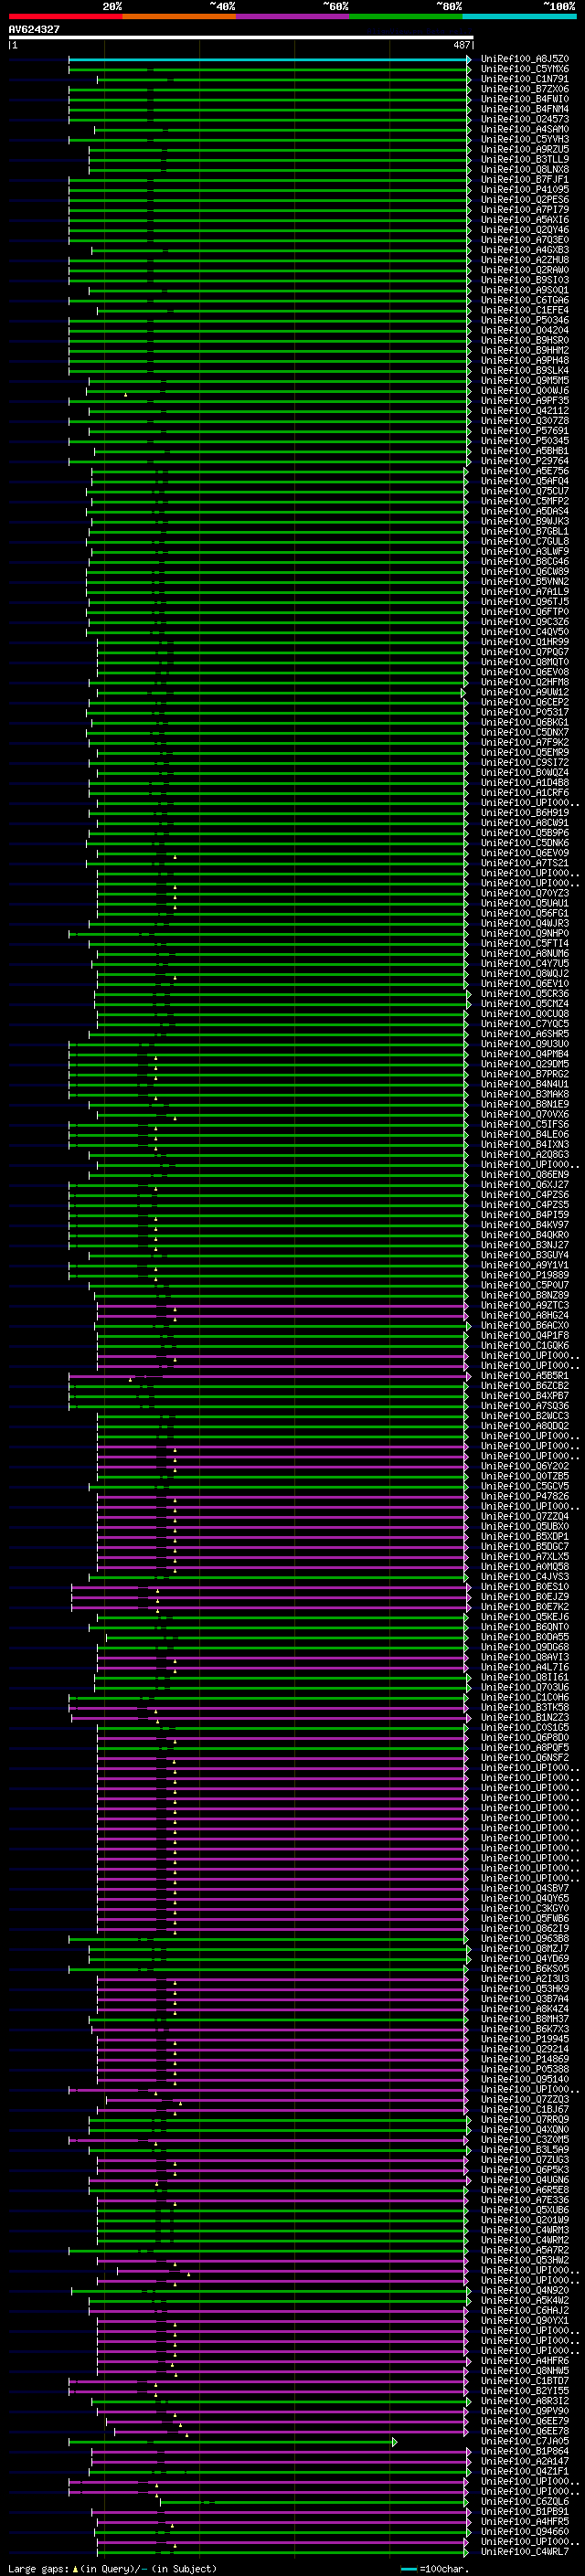This screenshot has width=585, height=2576.
Task: Select hit UniRef100_Q9U3U0
Action: (x=525, y=1044)
